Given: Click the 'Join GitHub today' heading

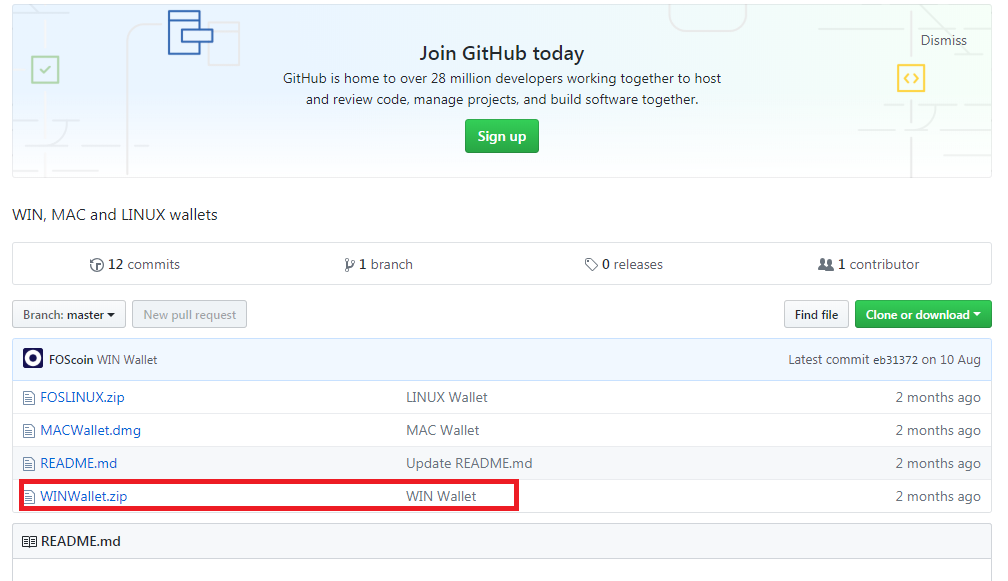Looking at the screenshot, I should click(501, 53).
